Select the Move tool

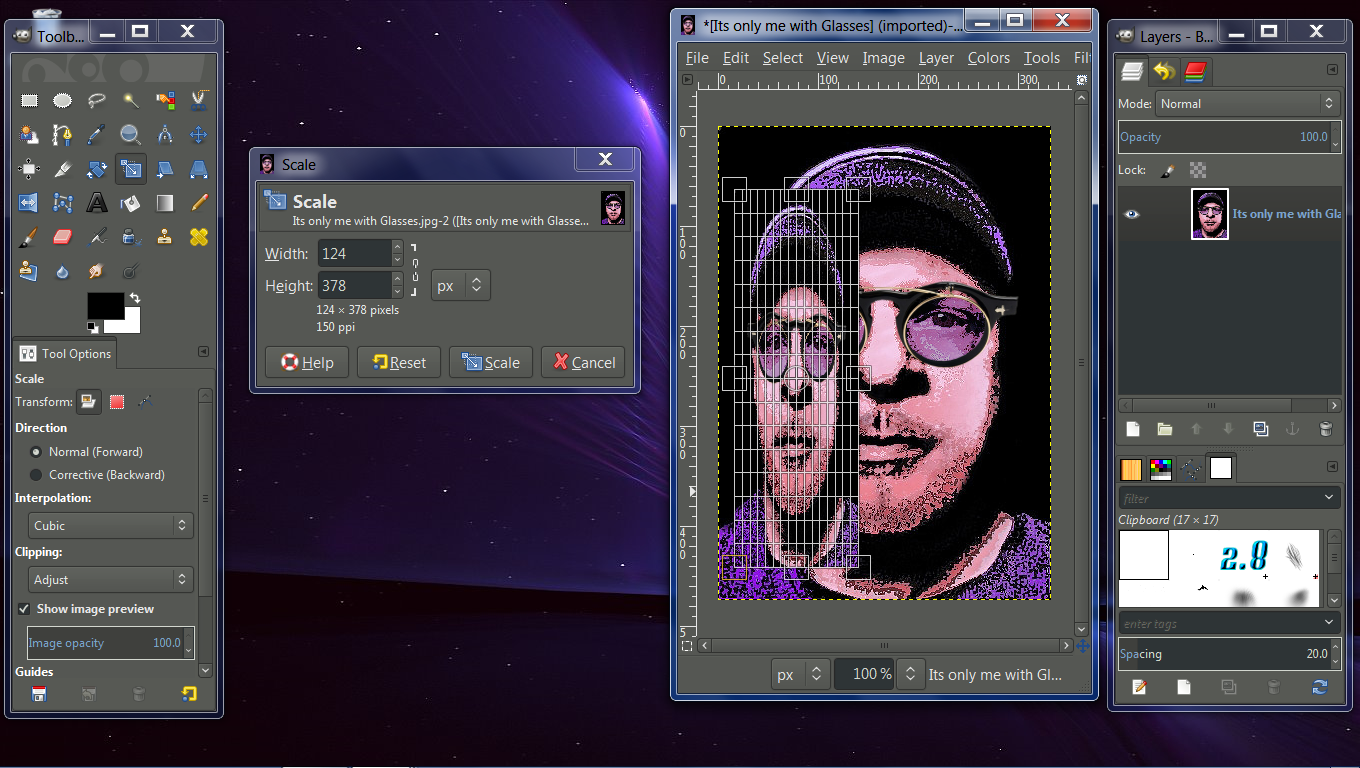[x=198, y=134]
